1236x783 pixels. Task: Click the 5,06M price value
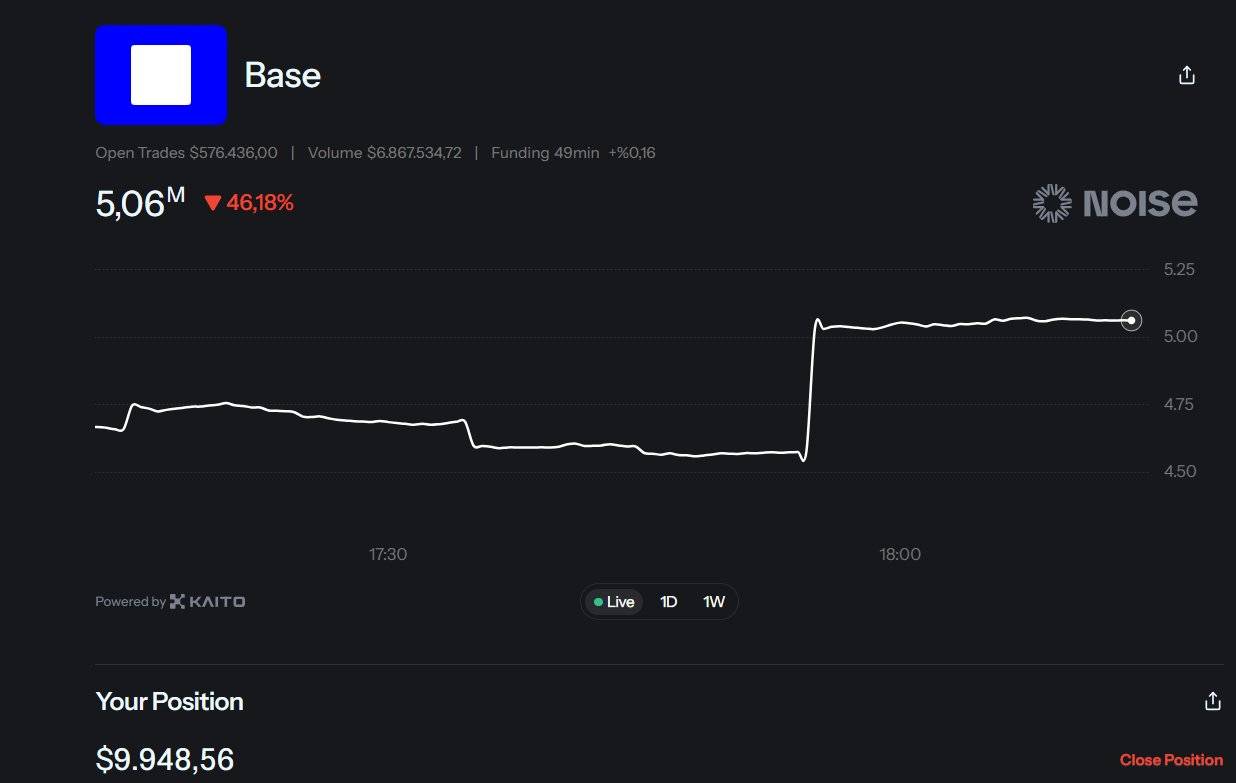(140, 203)
